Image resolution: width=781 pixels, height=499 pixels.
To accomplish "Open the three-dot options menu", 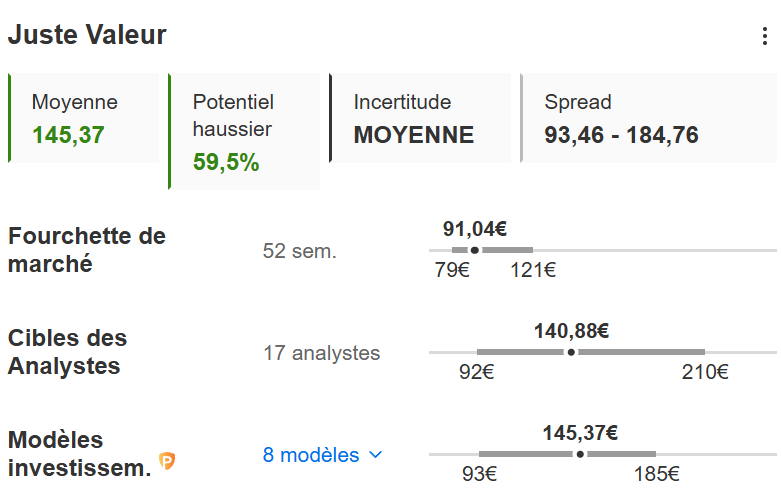I will coord(765,37).
